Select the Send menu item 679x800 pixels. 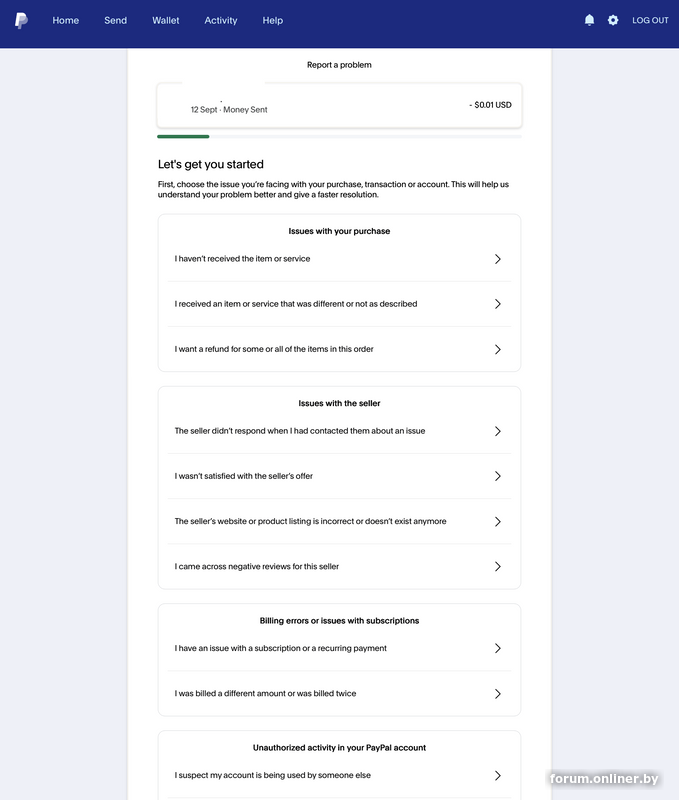coord(116,20)
